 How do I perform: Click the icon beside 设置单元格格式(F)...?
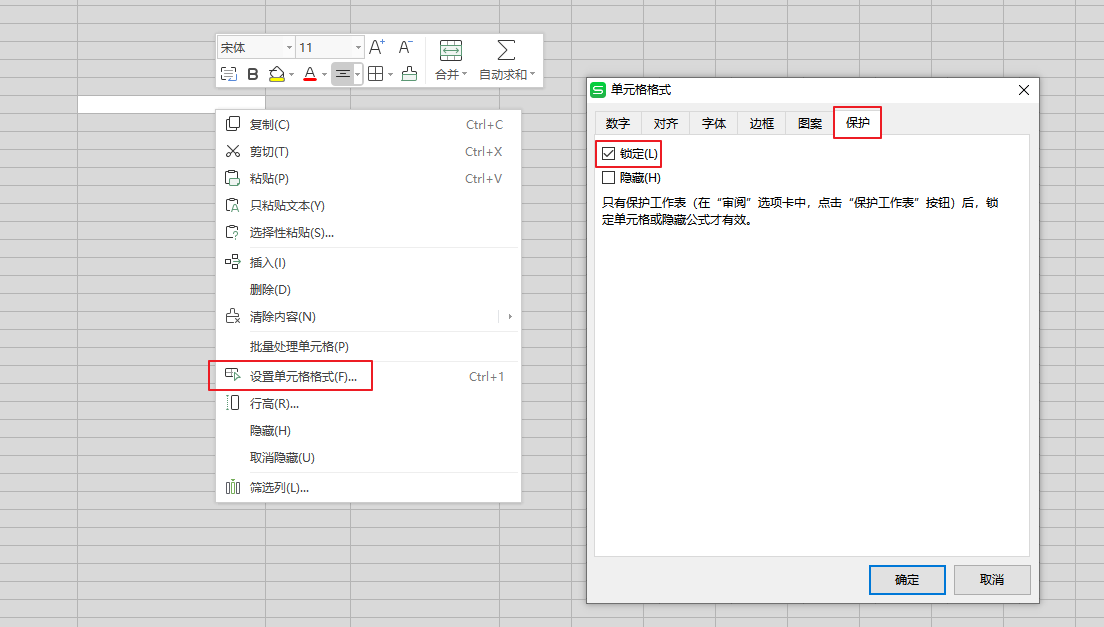(232, 375)
